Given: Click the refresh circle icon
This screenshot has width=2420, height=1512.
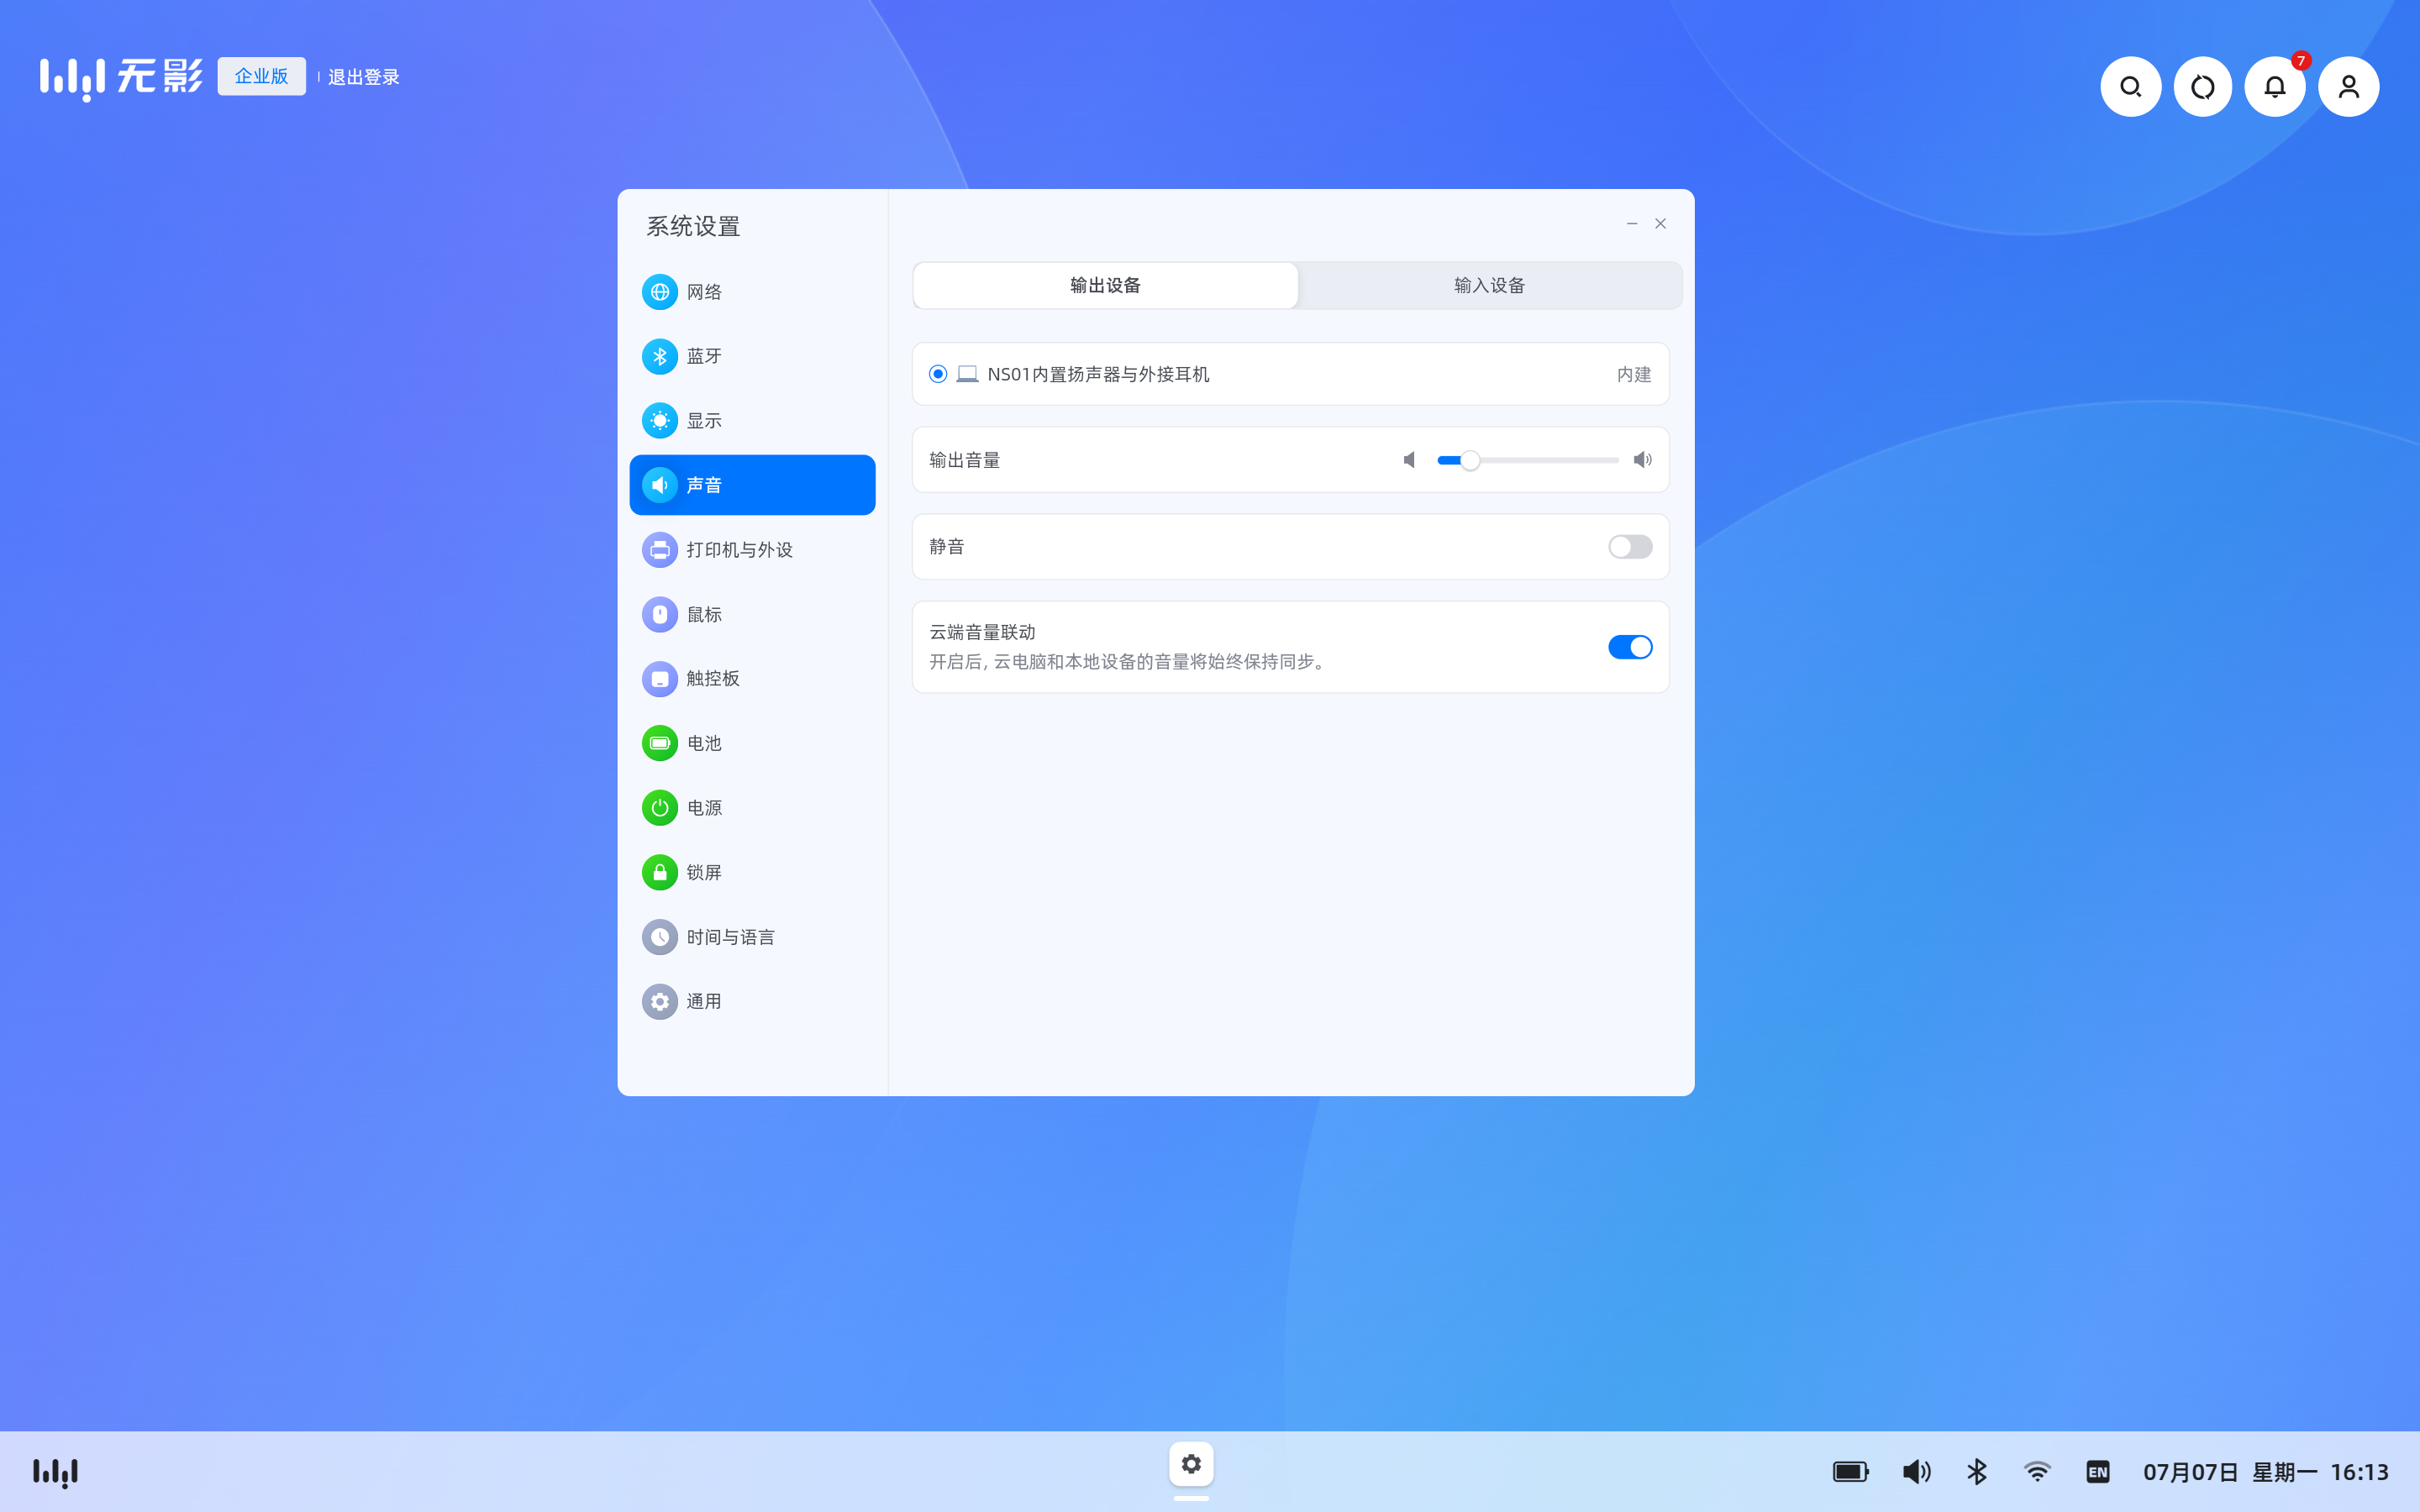Looking at the screenshot, I should click(x=2203, y=87).
